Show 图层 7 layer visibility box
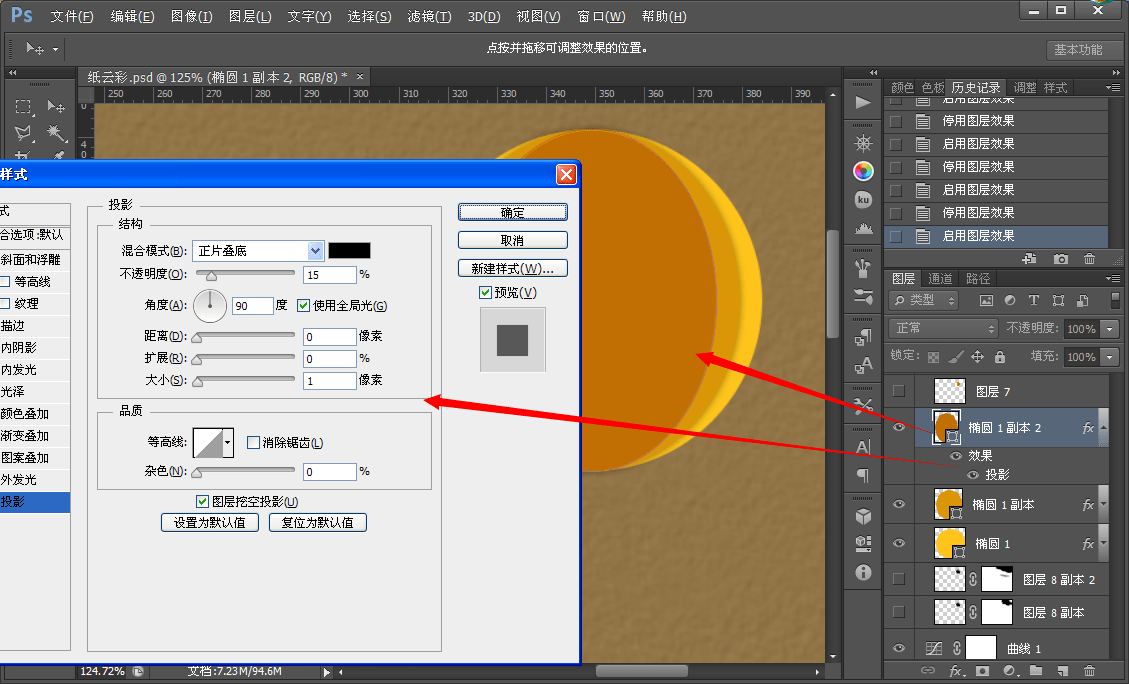Viewport: 1129px width, 684px height. (899, 391)
